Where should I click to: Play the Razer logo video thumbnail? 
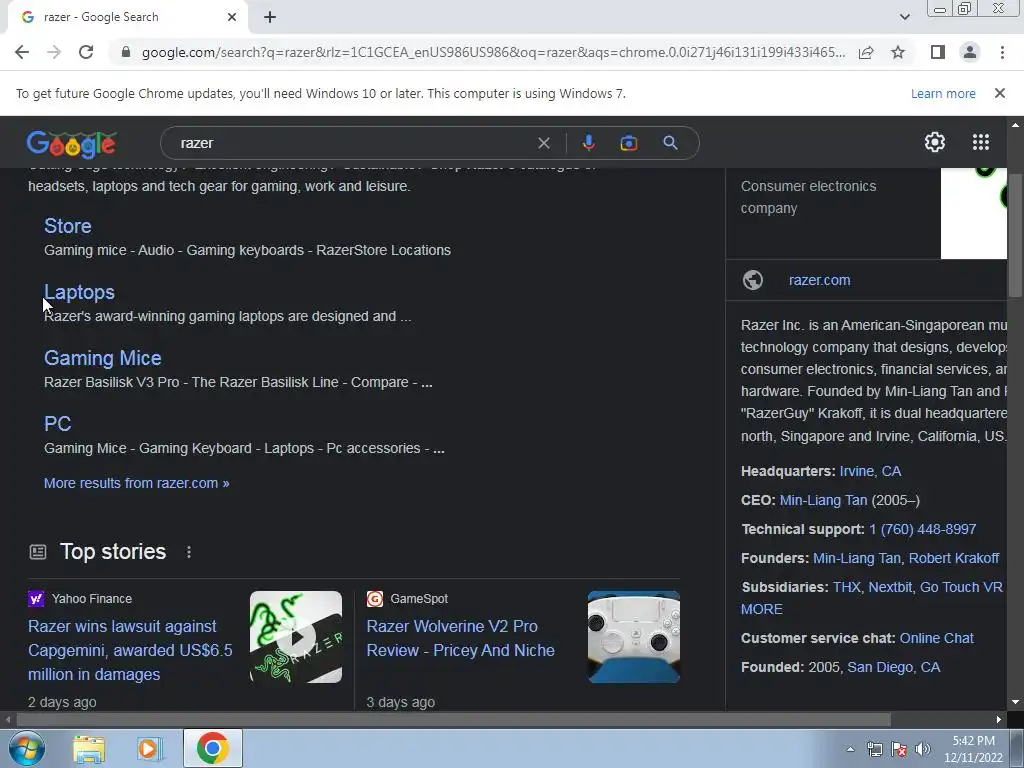click(296, 637)
